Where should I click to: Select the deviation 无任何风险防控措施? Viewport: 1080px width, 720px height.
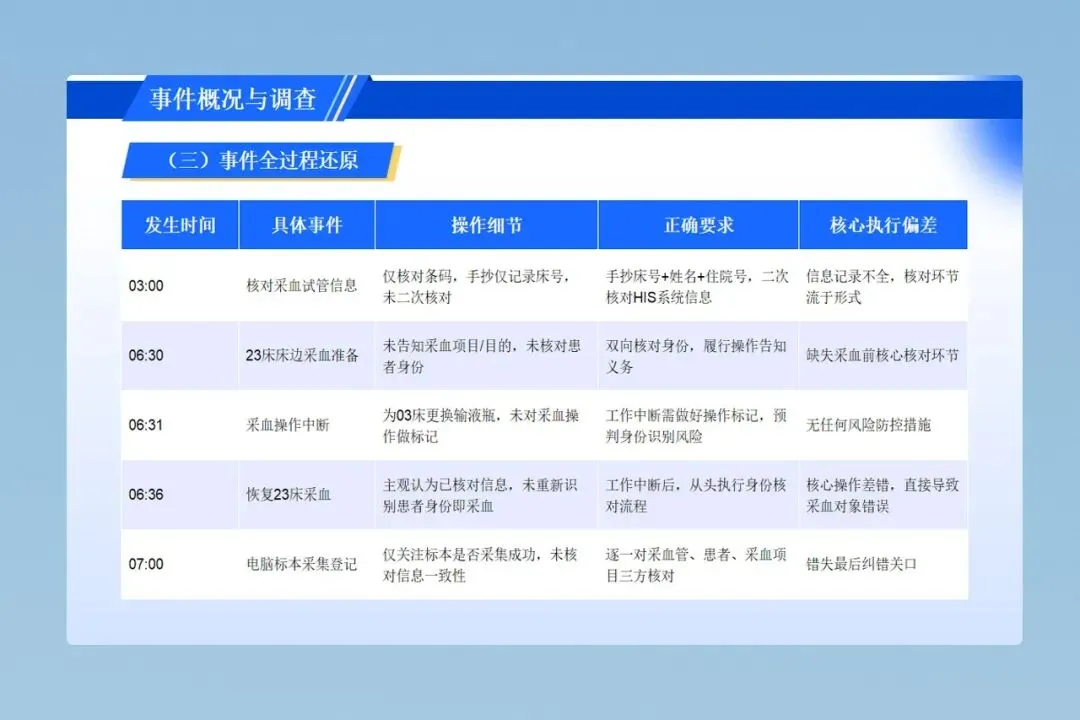868,425
